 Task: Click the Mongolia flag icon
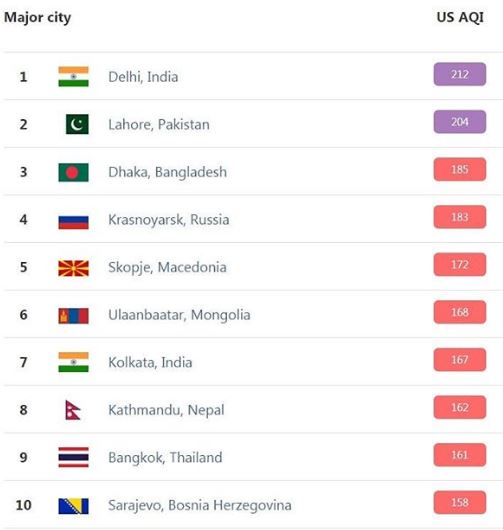[73, 316]
